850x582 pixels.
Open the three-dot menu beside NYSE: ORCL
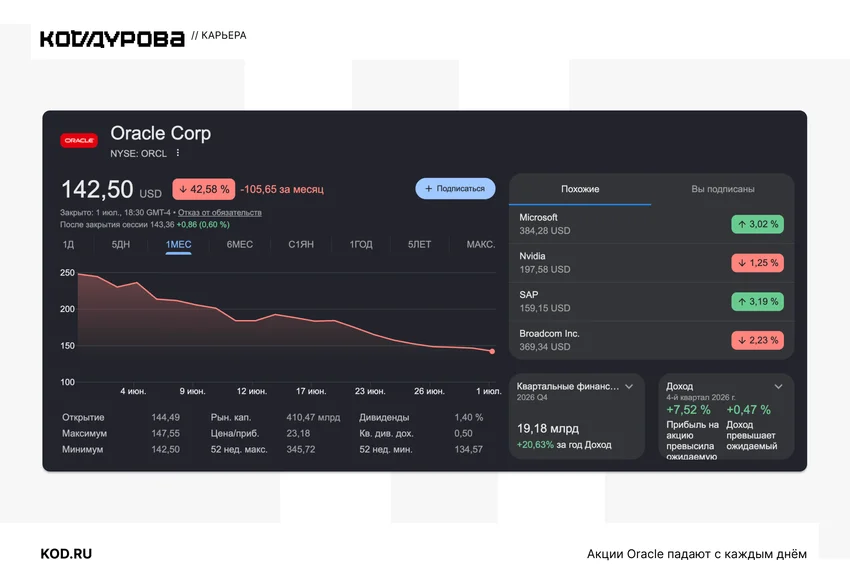[x=178, y=153]
